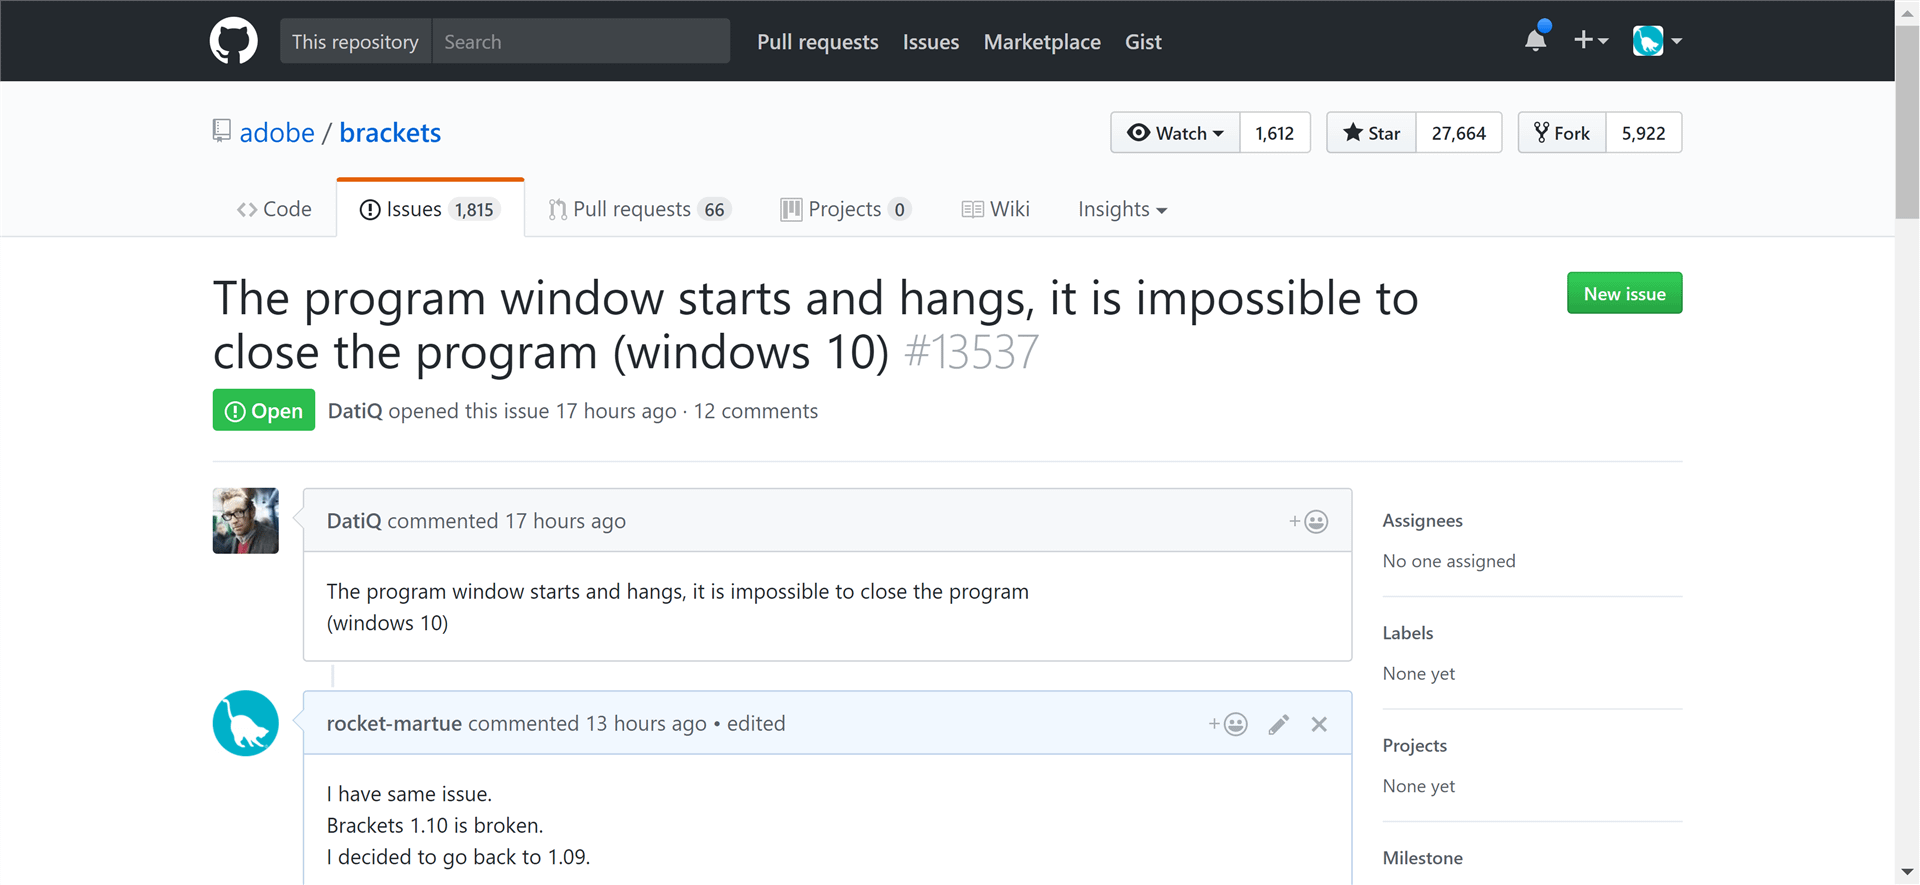This screenshot has height=885, width=1920.
Task: Open the notifications bell
Action: point(1535,41)
